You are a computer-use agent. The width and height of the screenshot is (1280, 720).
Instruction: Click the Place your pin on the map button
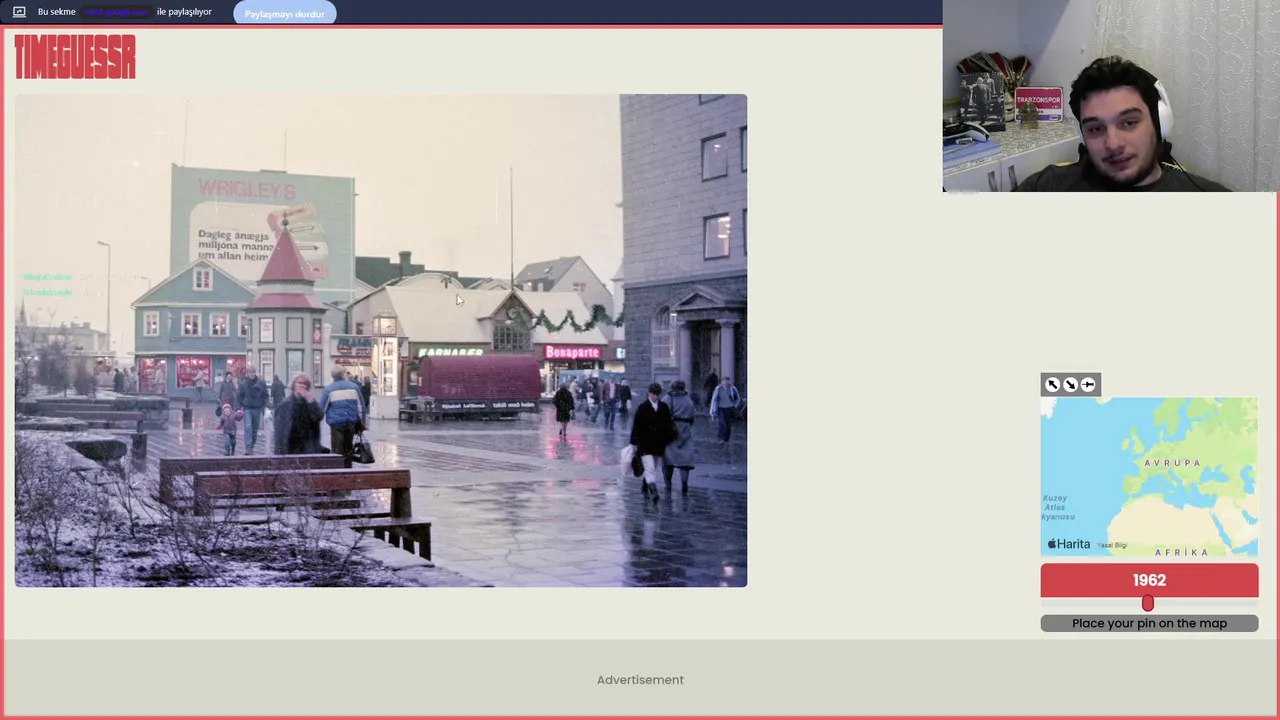pos(1149,623)
